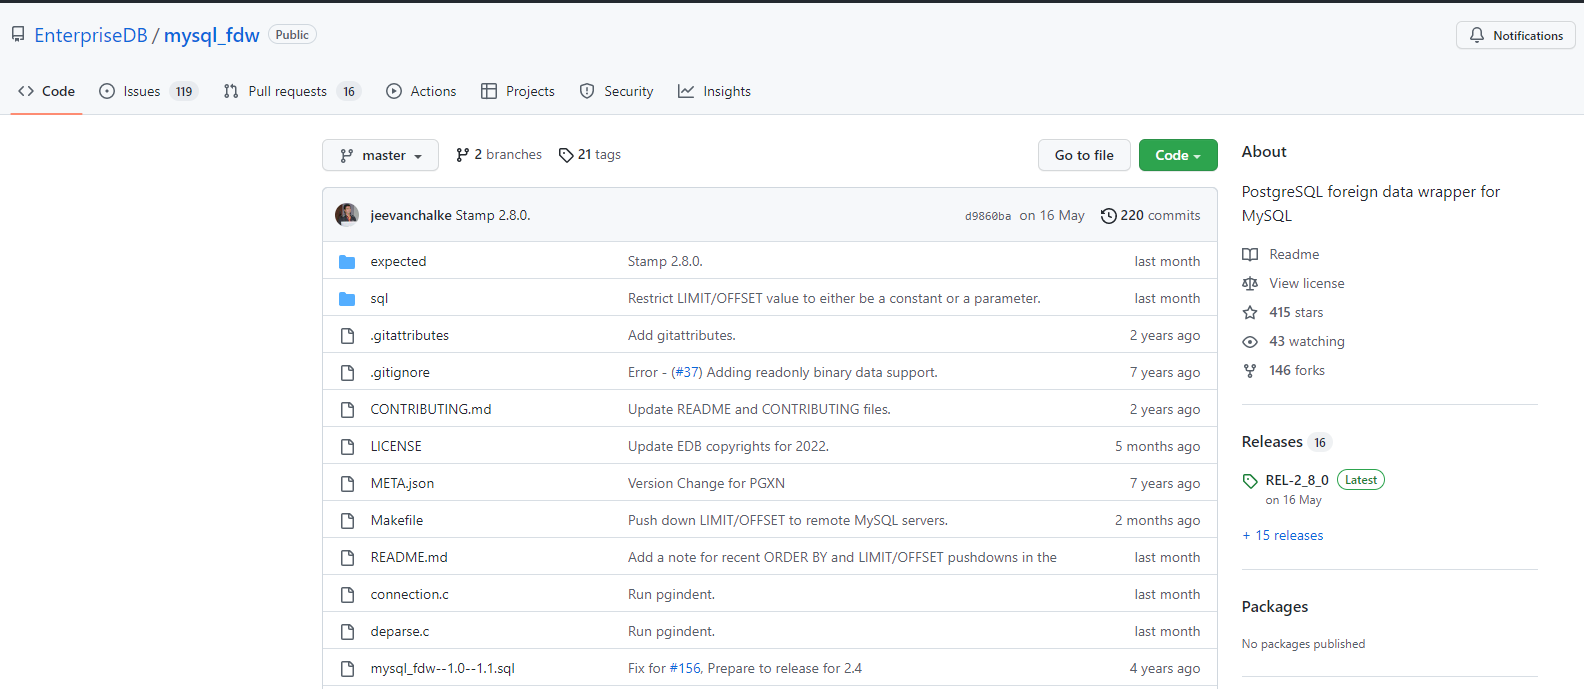Open the connection.c file
The image size is (1584, 689).
coord(410,595)
